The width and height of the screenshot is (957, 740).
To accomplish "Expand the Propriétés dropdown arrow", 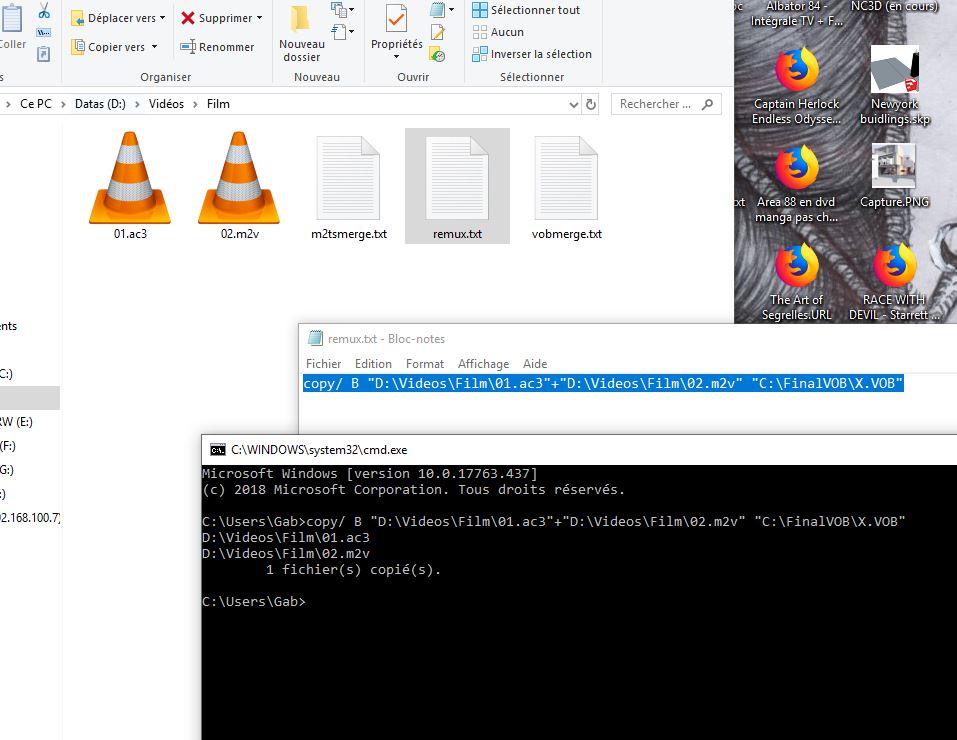I will [397, 57].
